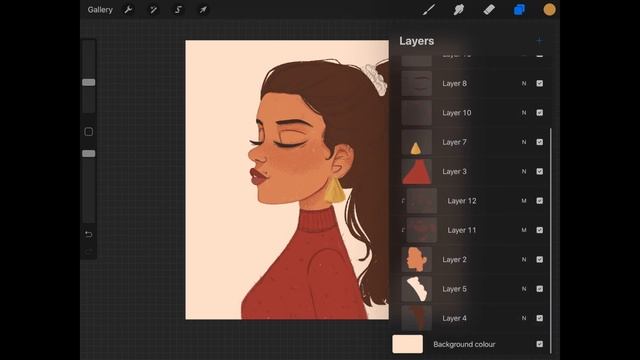
Task: Click the Layers panel scrollbar
Action: [x=551, y=241]
